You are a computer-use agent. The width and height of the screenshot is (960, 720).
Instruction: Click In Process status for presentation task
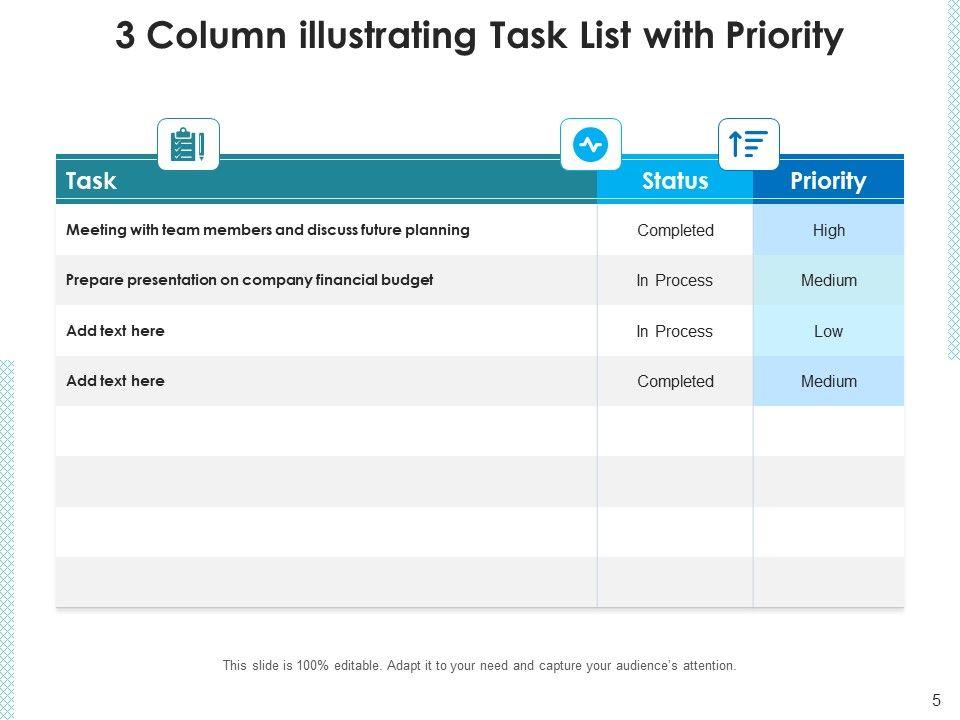pyautogui.click(x=675, y=280)
